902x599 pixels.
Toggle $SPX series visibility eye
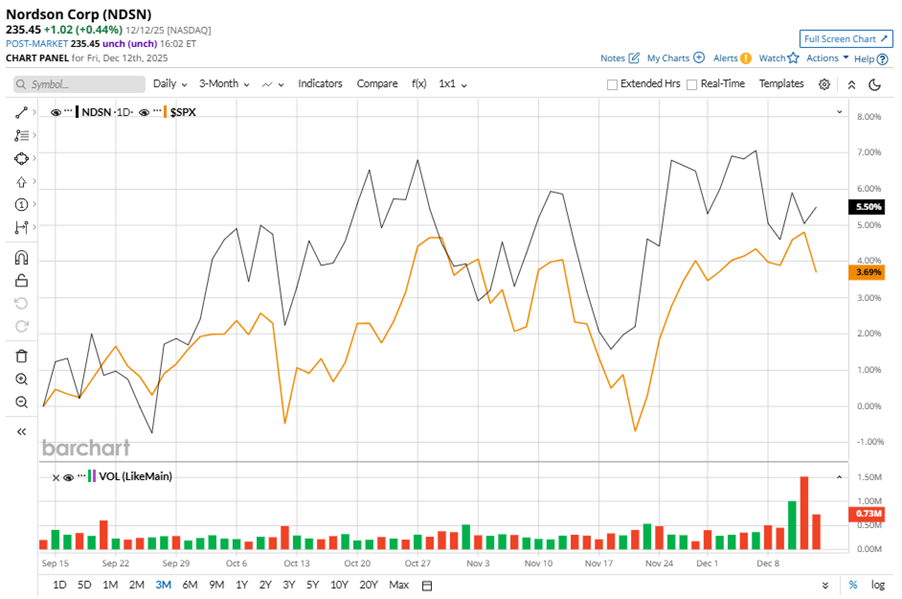tap(144, 113)
